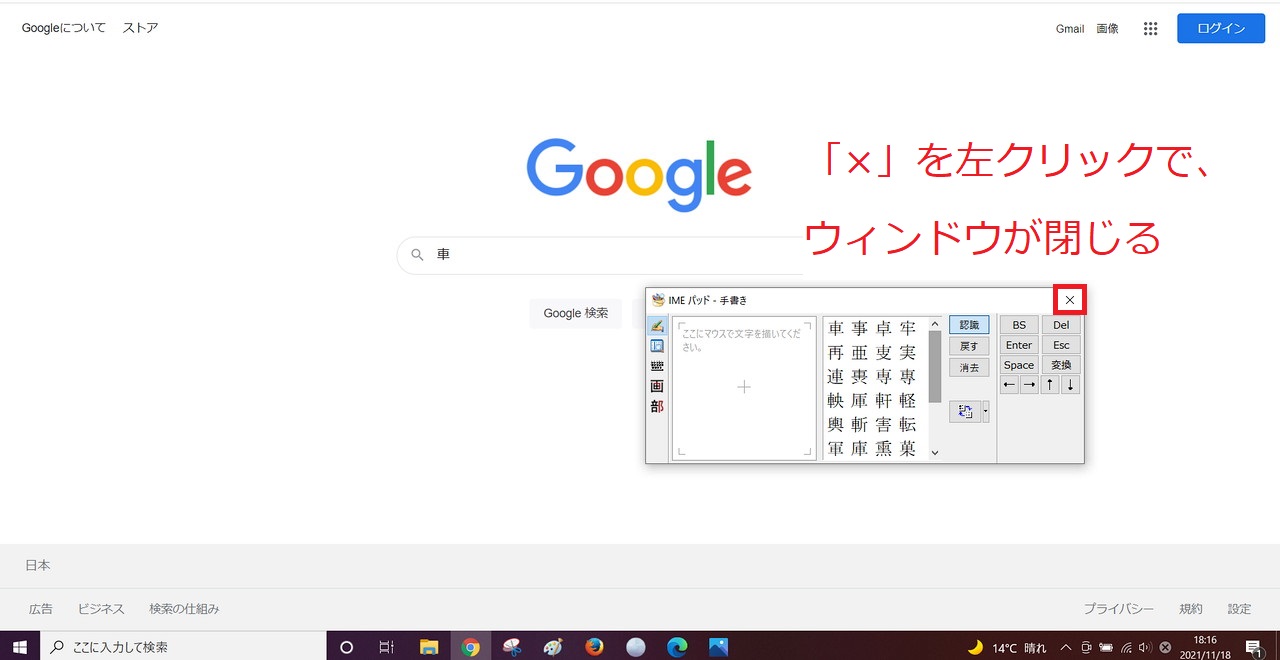Click the Chrome icon on taskbar

tap(470, 647)
